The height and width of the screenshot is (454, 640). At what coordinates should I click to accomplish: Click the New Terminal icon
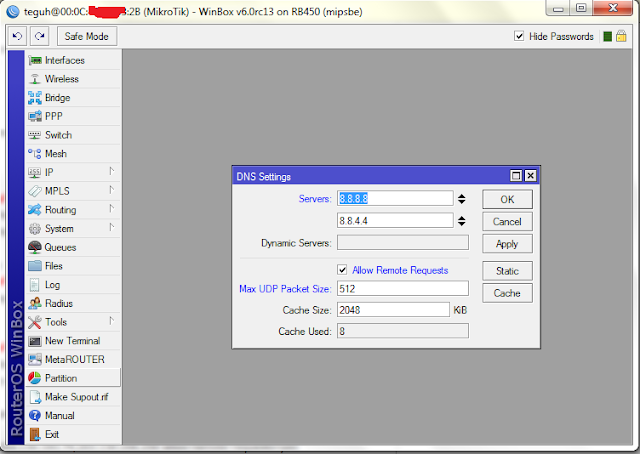(35, 341)
